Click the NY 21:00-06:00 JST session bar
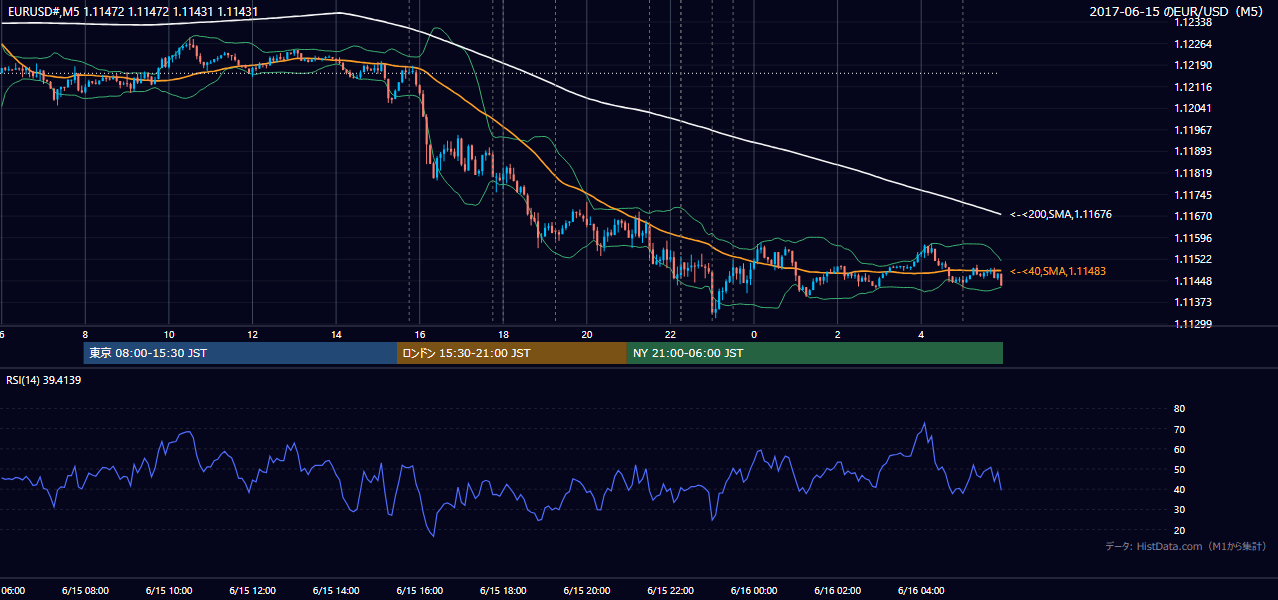This screenshot has width=1278, height=600. pyautogui.click(x=815, y=353)
